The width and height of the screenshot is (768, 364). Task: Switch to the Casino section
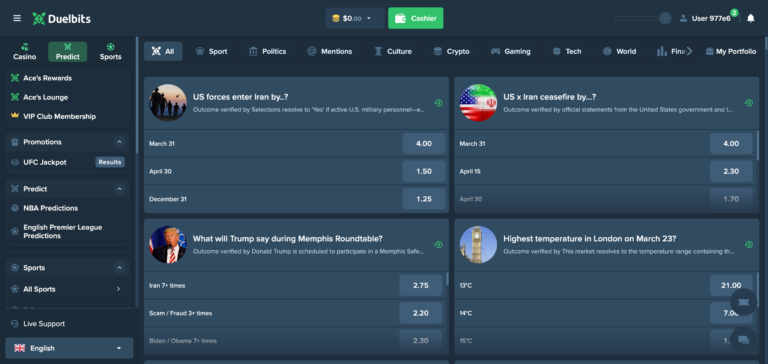tap(24, 52)
